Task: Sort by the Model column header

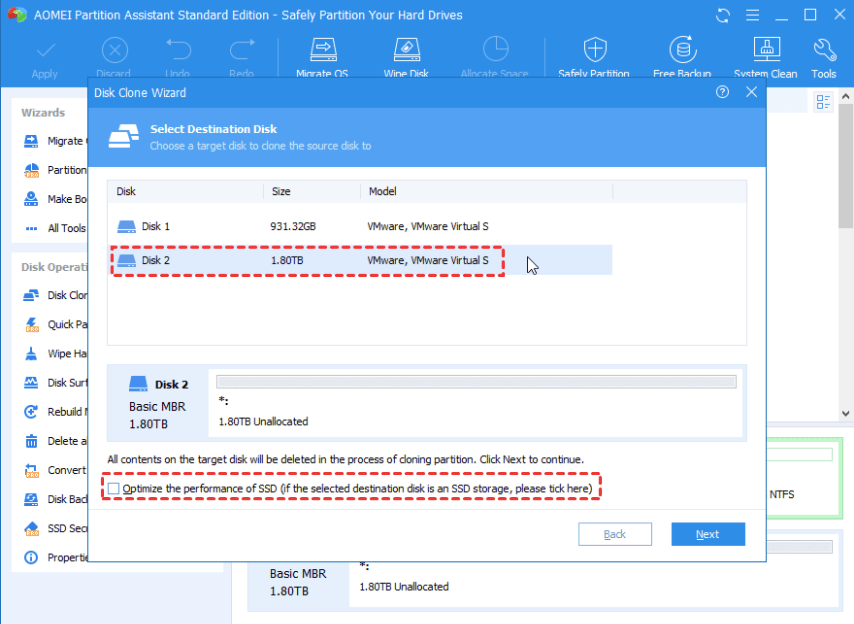Action: point(486,191)
